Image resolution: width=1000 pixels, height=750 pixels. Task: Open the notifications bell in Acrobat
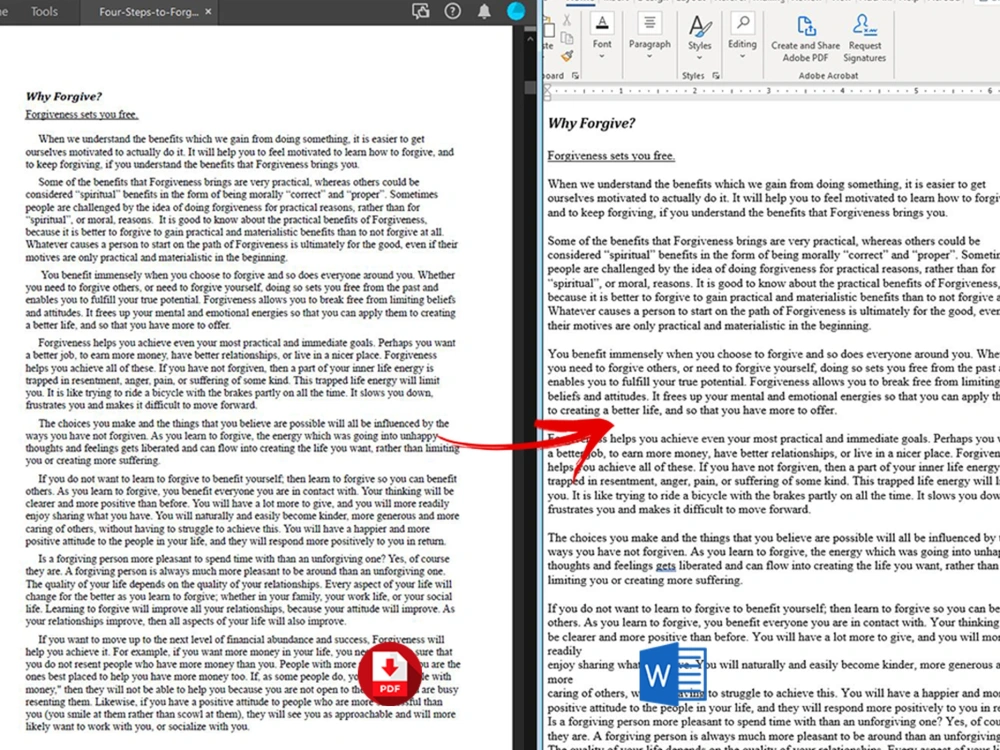485,11
